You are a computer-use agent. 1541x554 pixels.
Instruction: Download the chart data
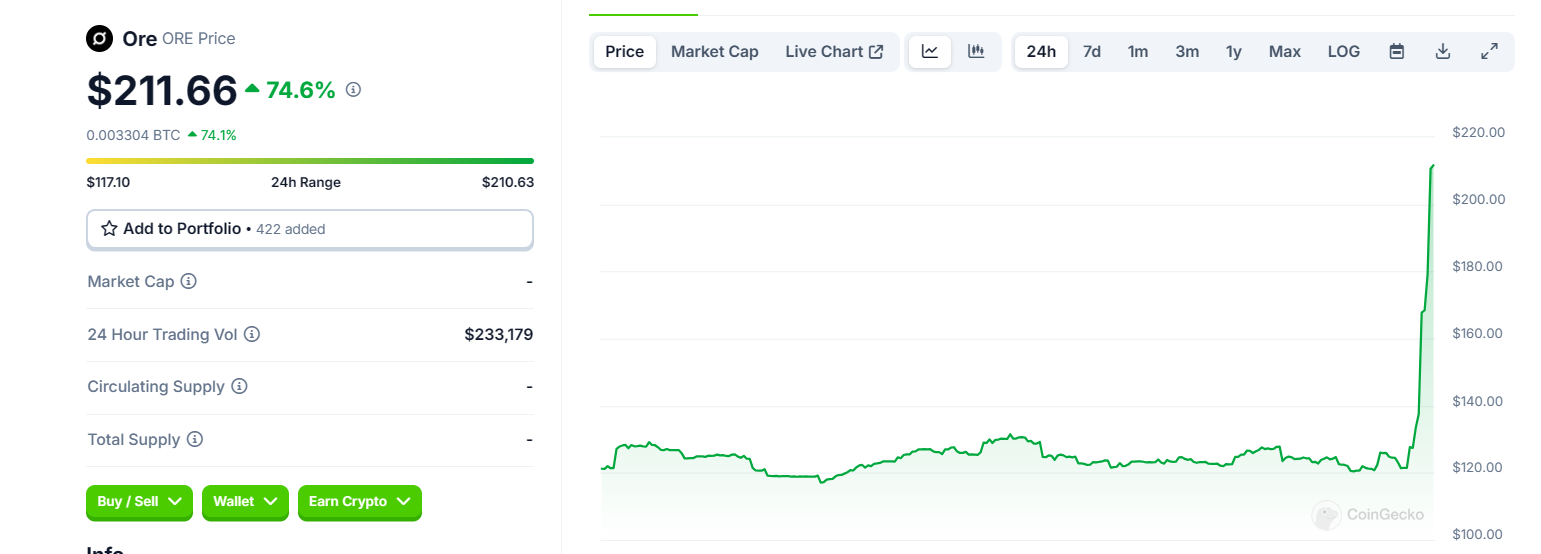click(x=1442, y=51)
